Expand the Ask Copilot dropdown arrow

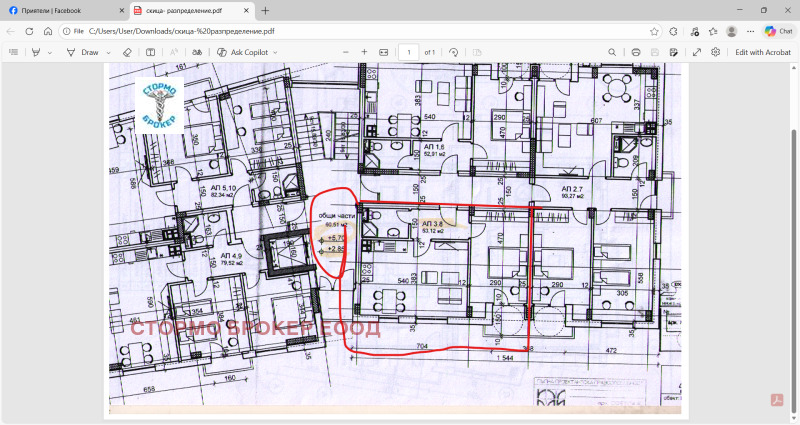pos(274,52)
